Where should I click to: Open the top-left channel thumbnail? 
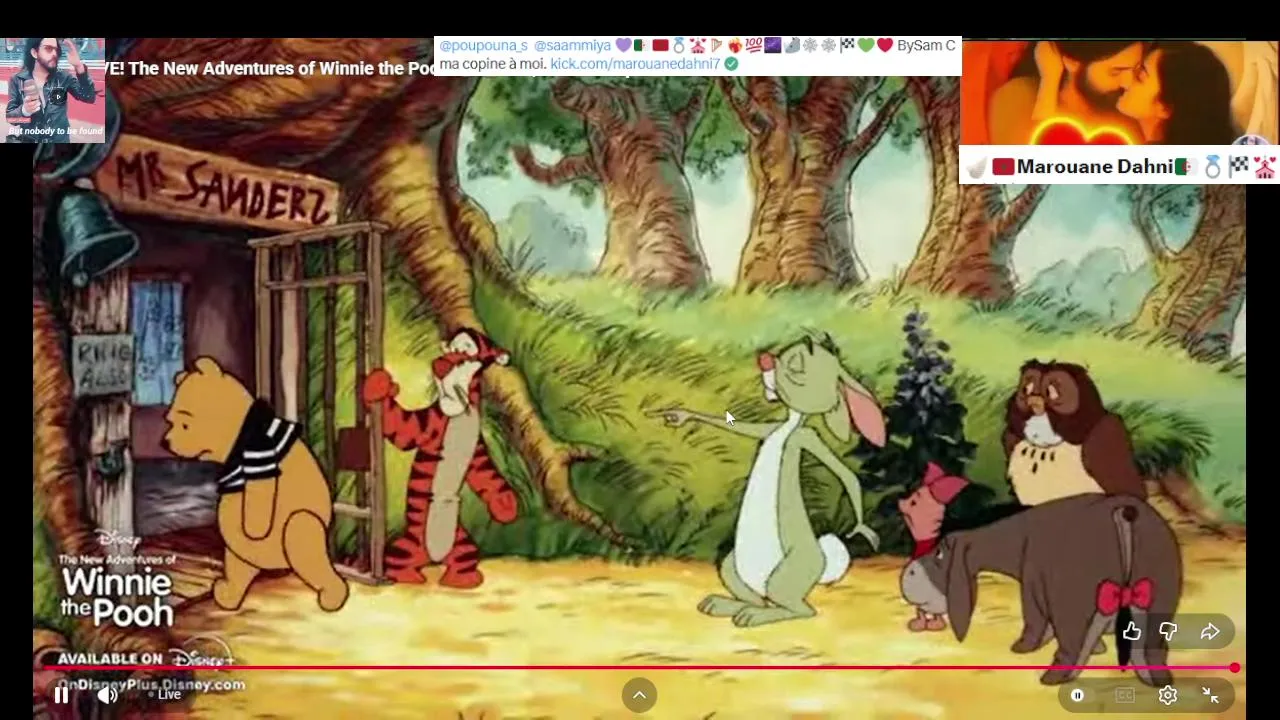tap(52, 90)
